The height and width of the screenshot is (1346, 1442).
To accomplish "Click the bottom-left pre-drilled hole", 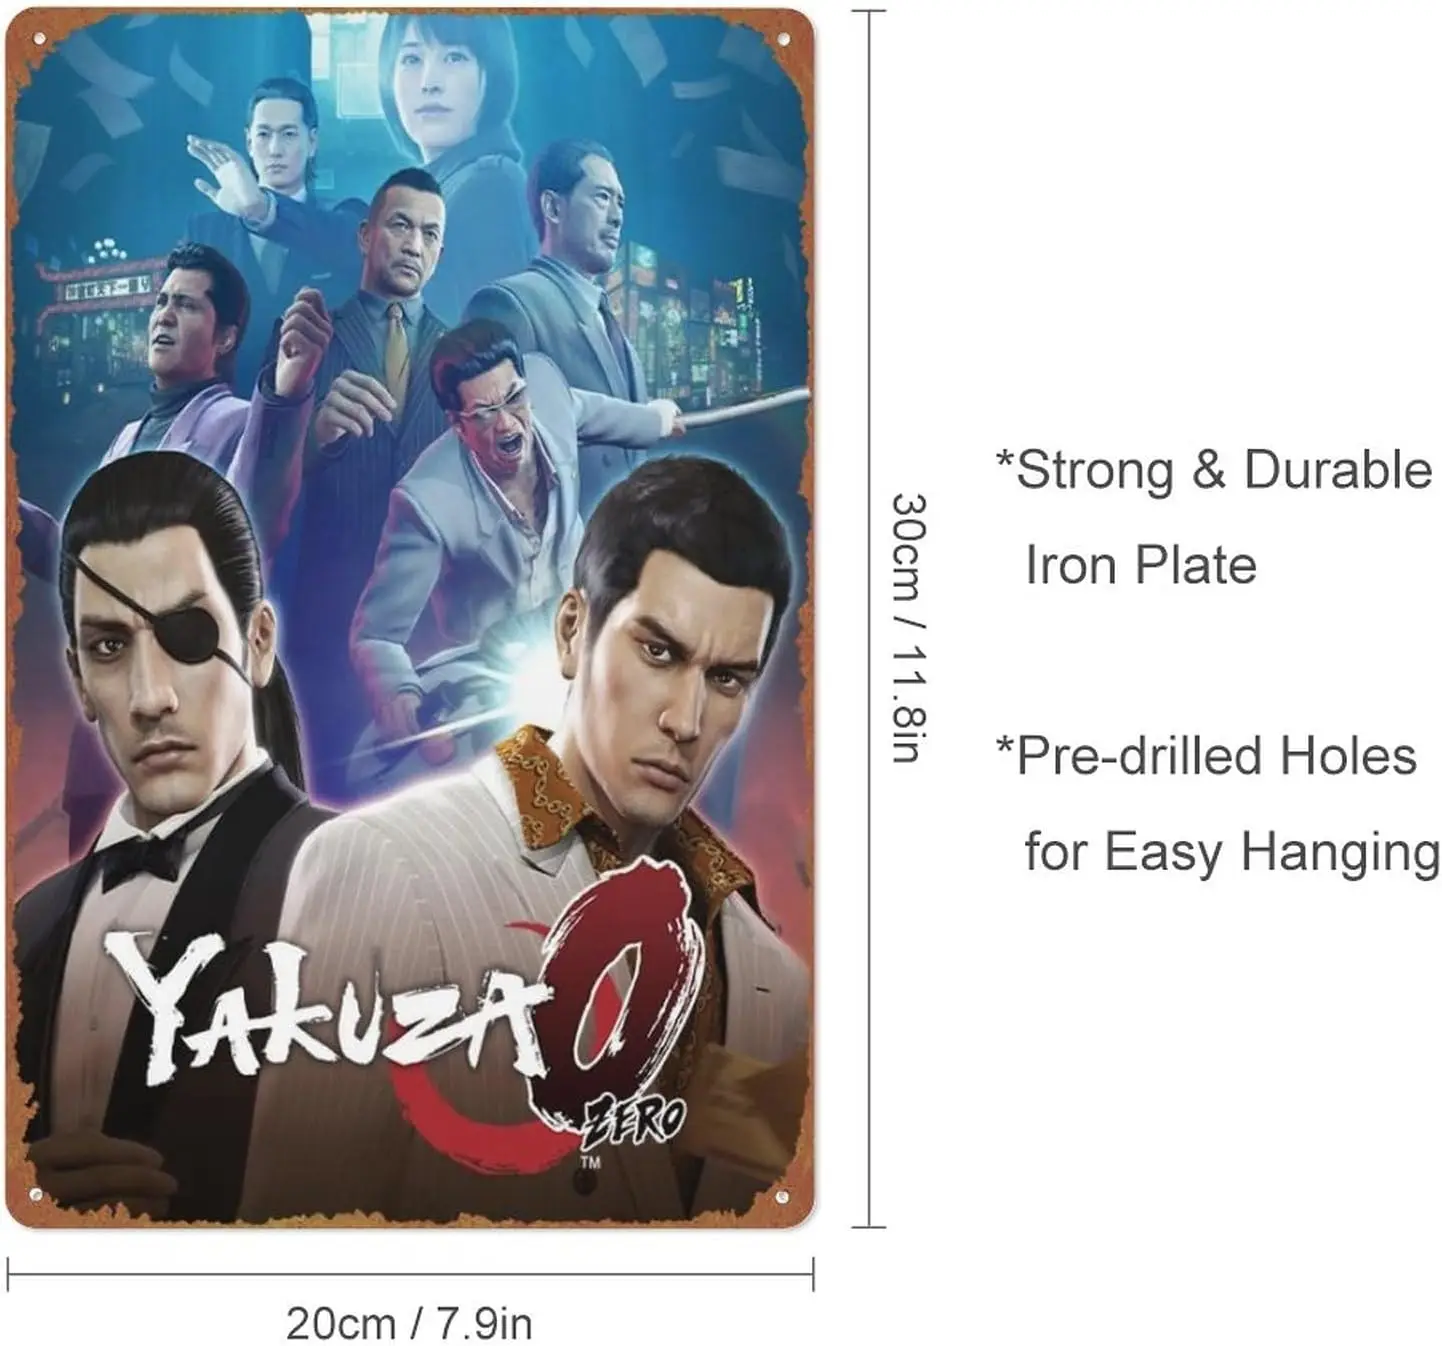I will [37, 1195].
